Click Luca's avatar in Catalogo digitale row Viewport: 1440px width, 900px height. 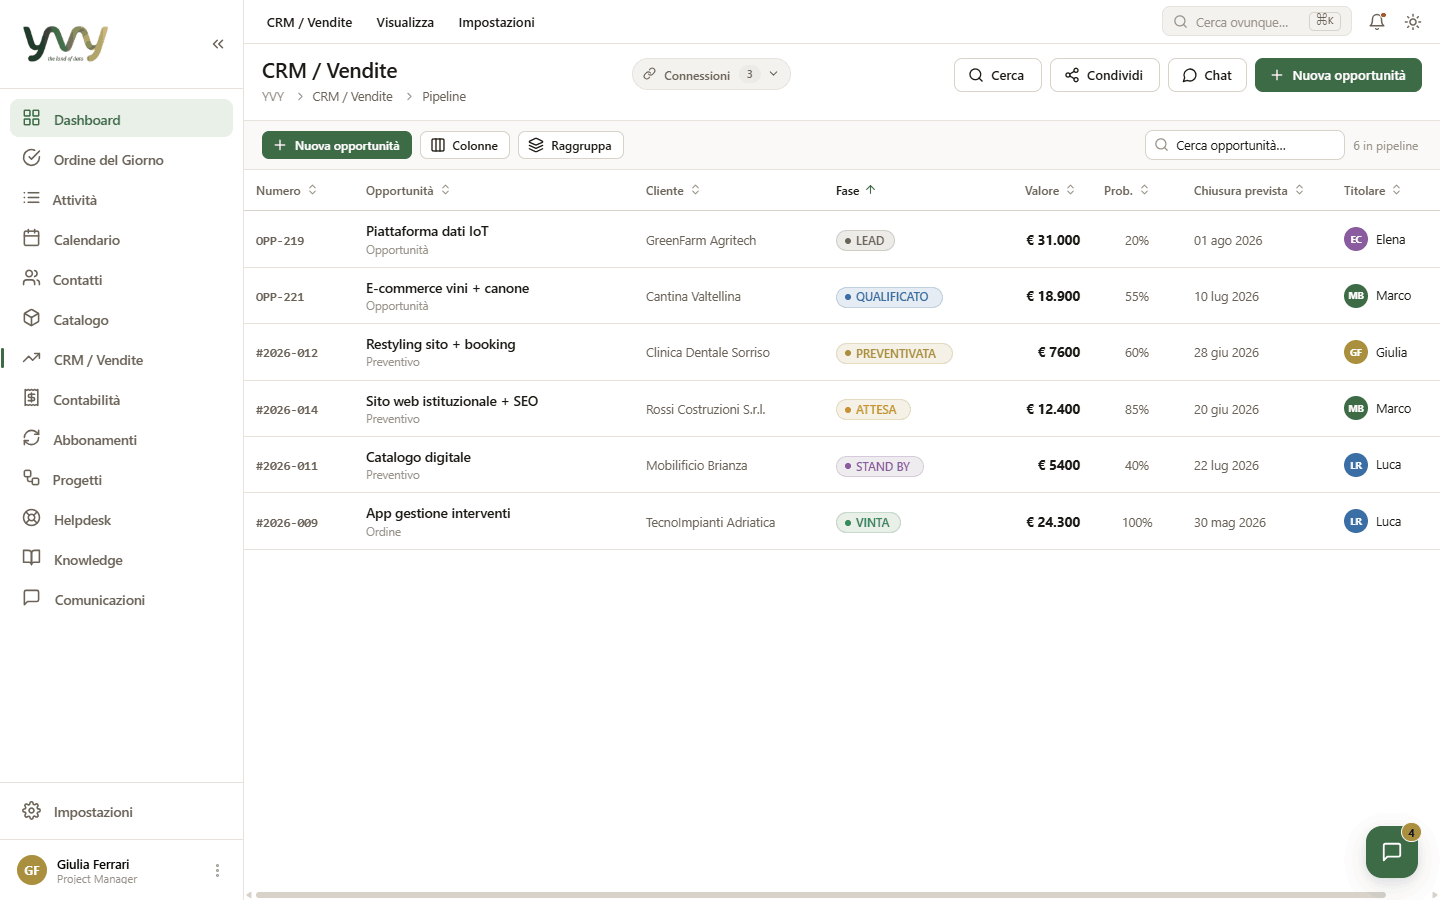(x=1356, y=465)
